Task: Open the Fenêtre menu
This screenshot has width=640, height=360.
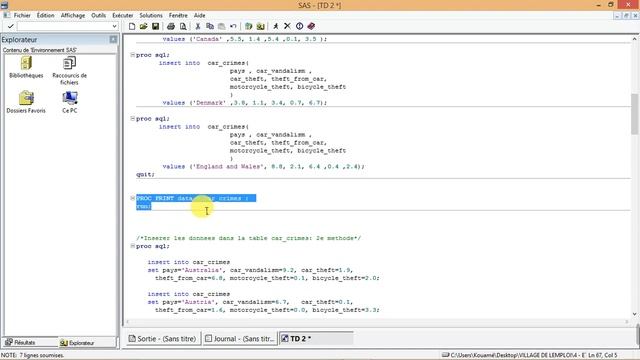Action: (x=178, y=15)
